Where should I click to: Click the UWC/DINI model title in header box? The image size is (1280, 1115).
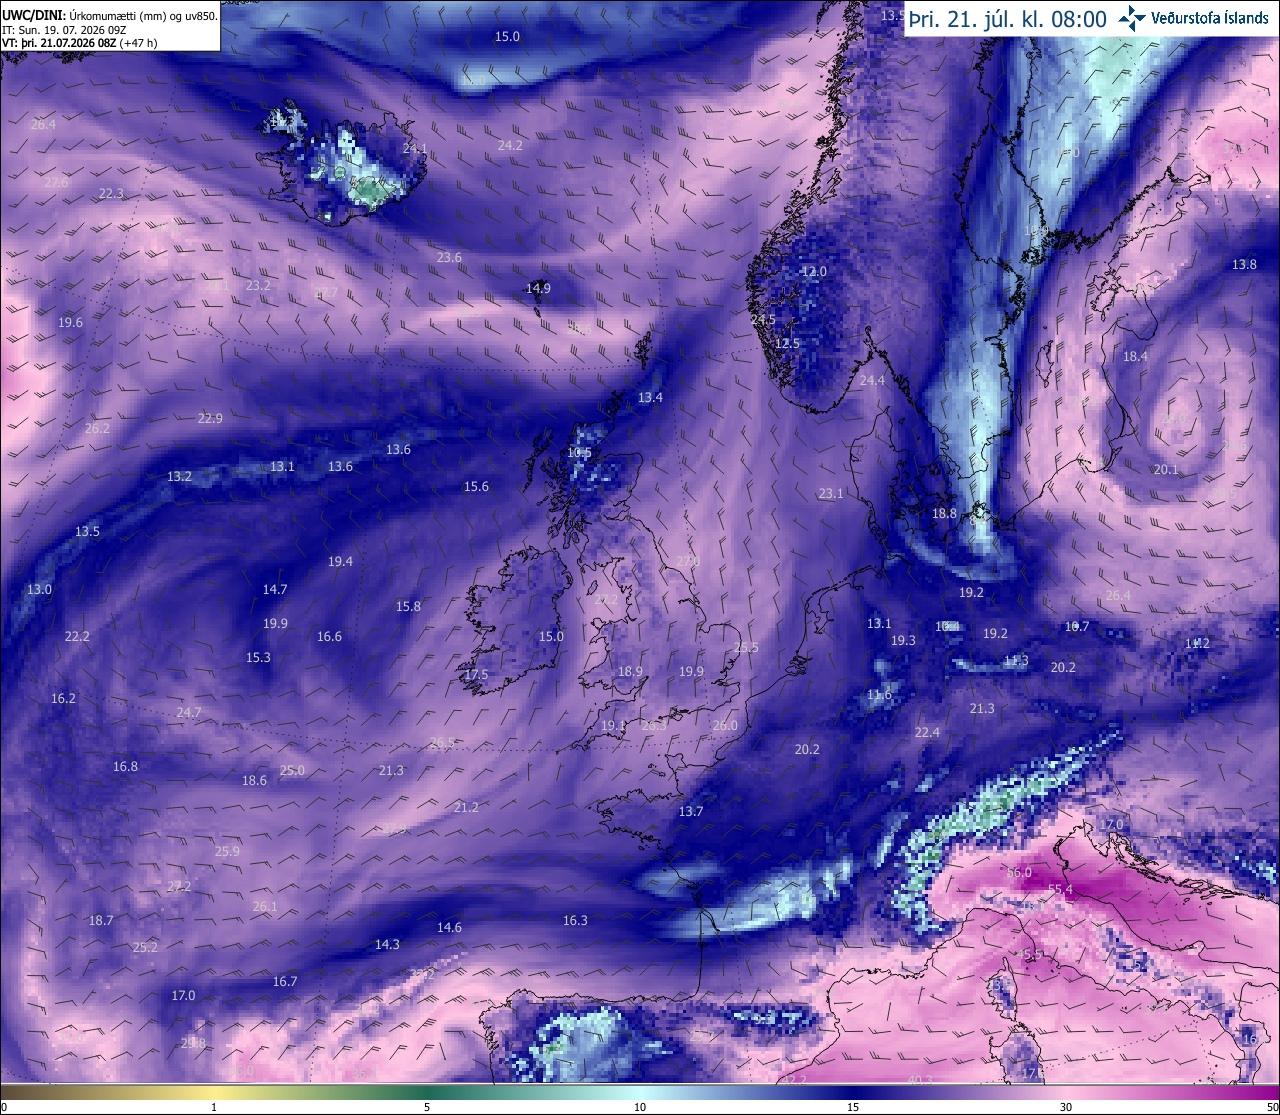click(34, 16)
